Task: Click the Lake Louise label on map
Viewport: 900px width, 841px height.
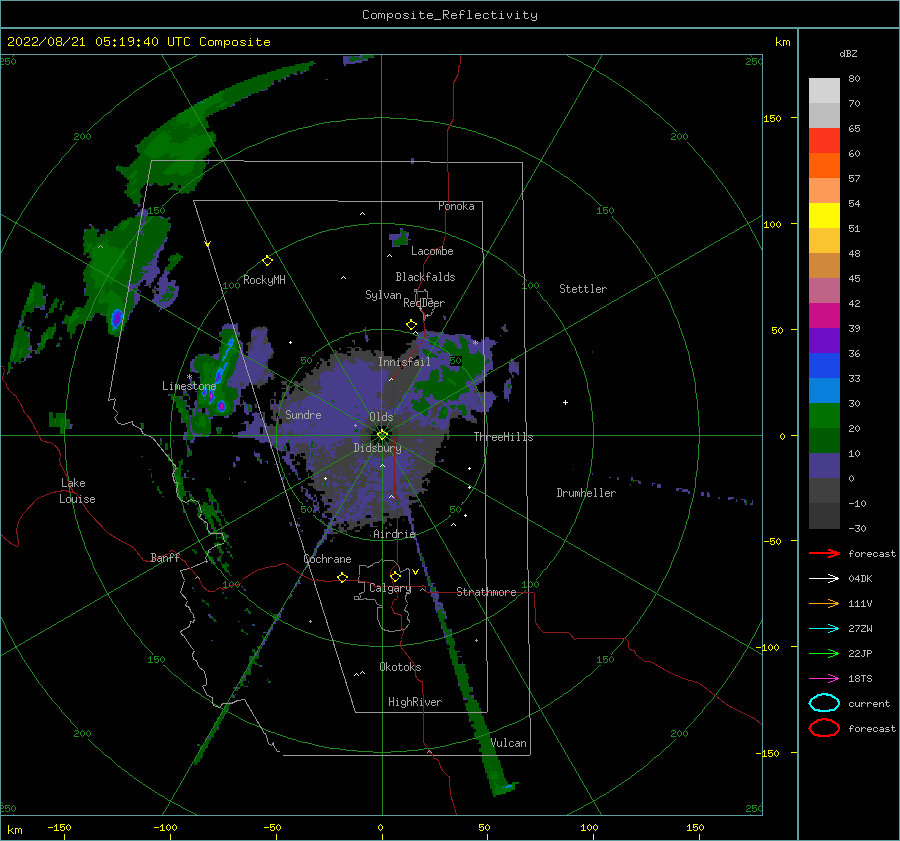Action: click(77, 491)
